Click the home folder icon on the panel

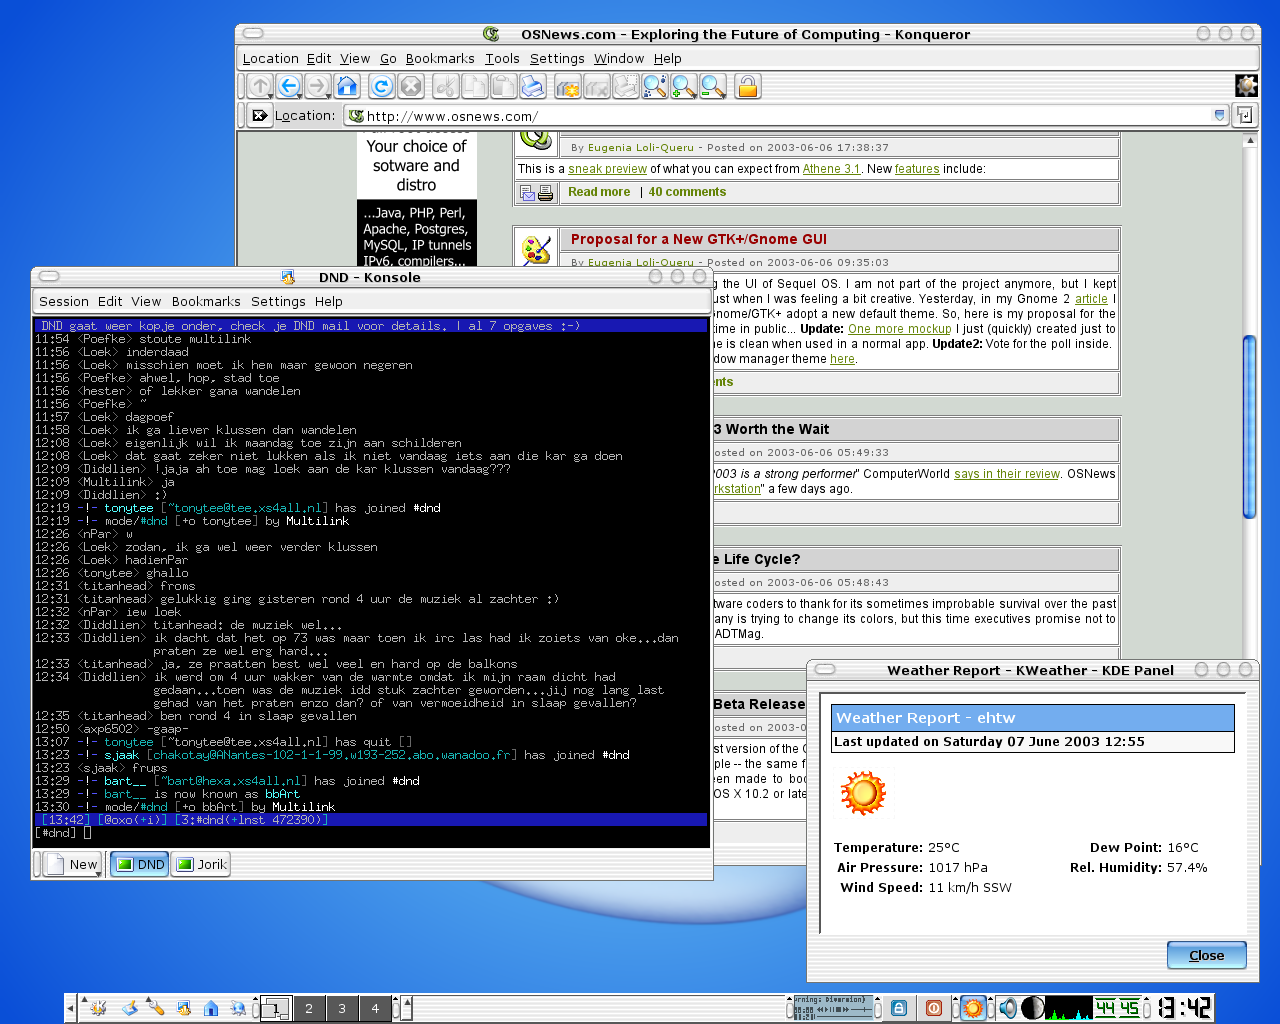[x=211, y=1008]
